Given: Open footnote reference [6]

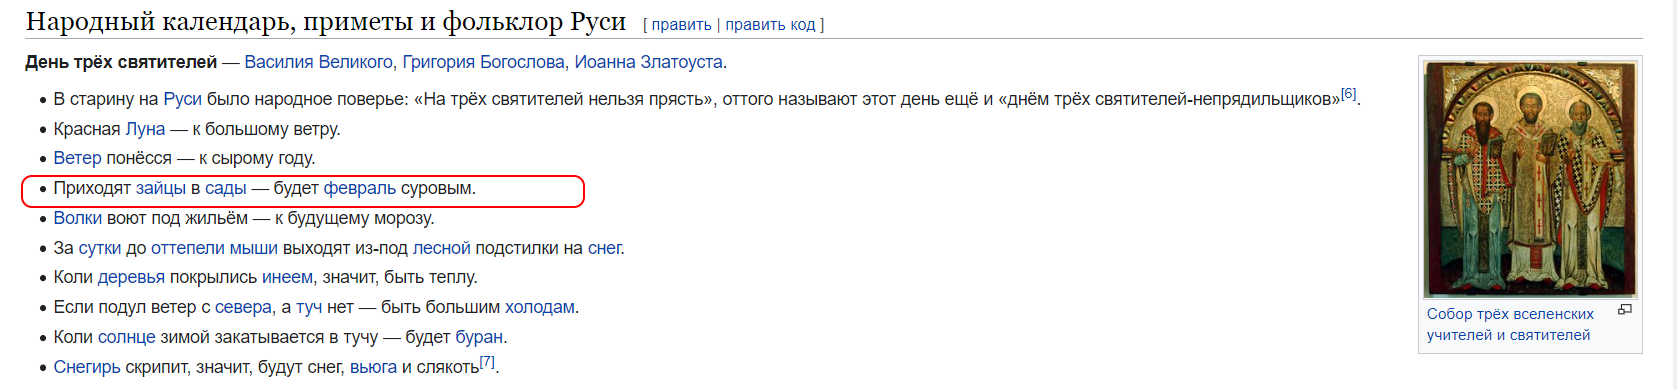Looking at the screenshot, I should pos(1348,94).
